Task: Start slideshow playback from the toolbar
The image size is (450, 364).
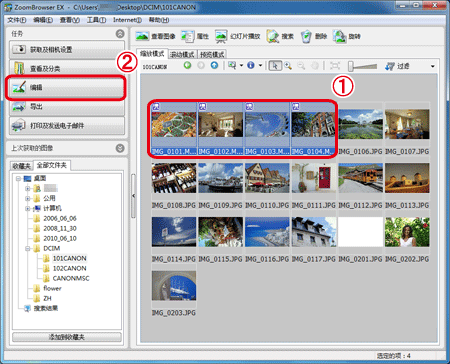Action: coord(221,36)
